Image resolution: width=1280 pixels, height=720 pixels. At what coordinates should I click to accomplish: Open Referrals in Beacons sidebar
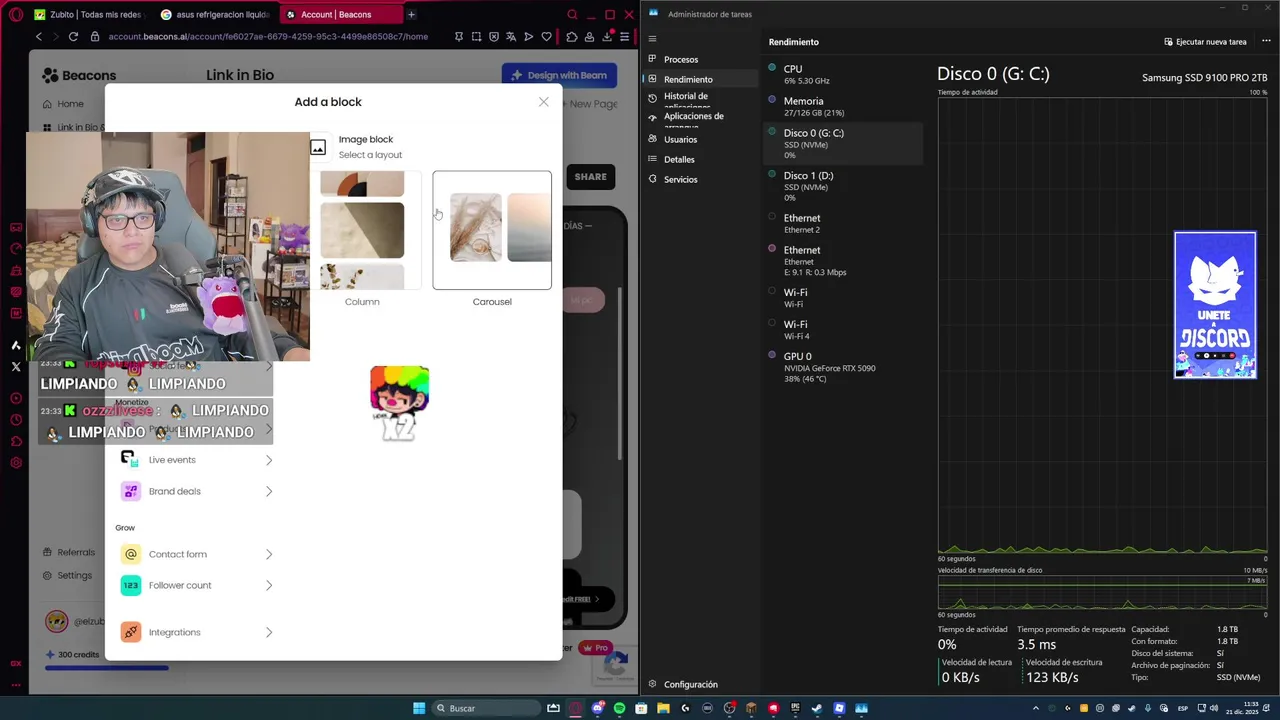click(69, 552)
